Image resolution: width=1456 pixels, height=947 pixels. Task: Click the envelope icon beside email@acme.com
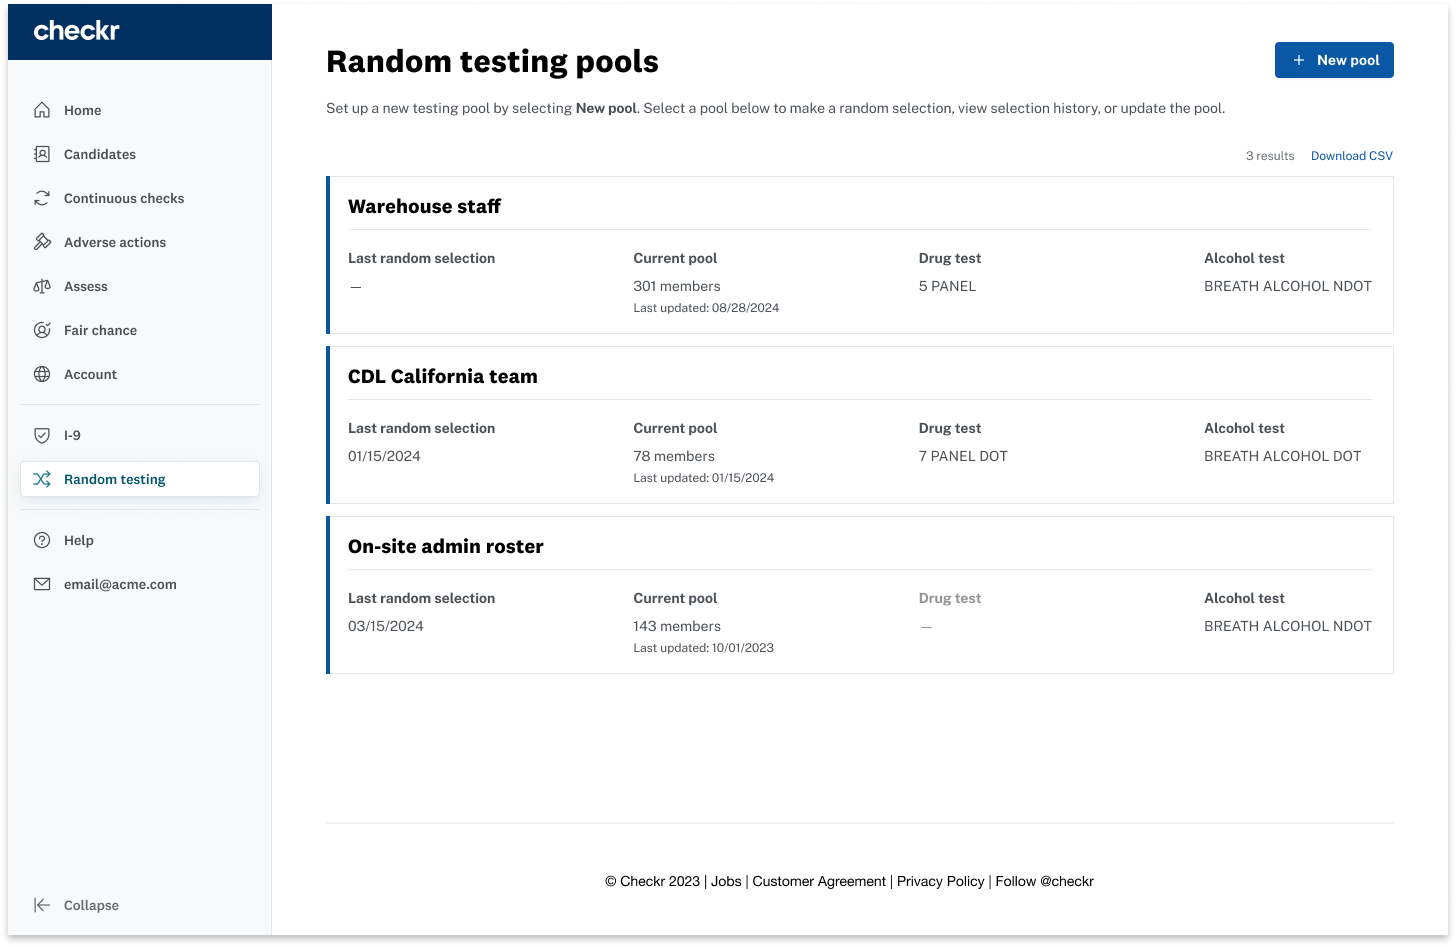pyautogui.click(x=42, y=584)
